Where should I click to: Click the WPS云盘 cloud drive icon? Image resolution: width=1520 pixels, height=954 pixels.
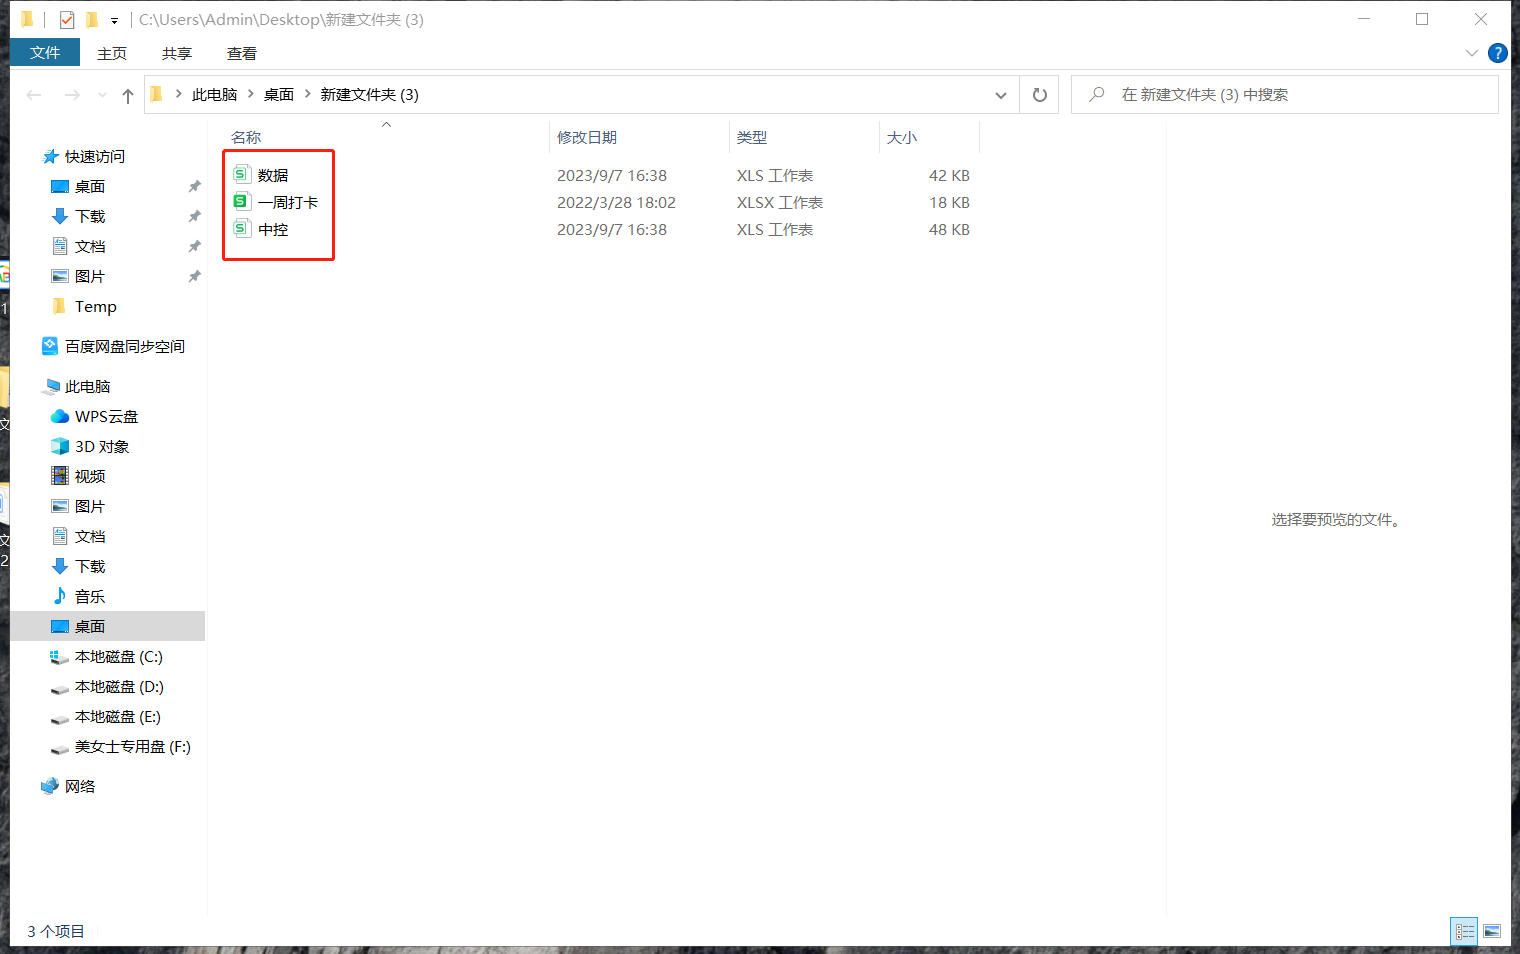60,416
